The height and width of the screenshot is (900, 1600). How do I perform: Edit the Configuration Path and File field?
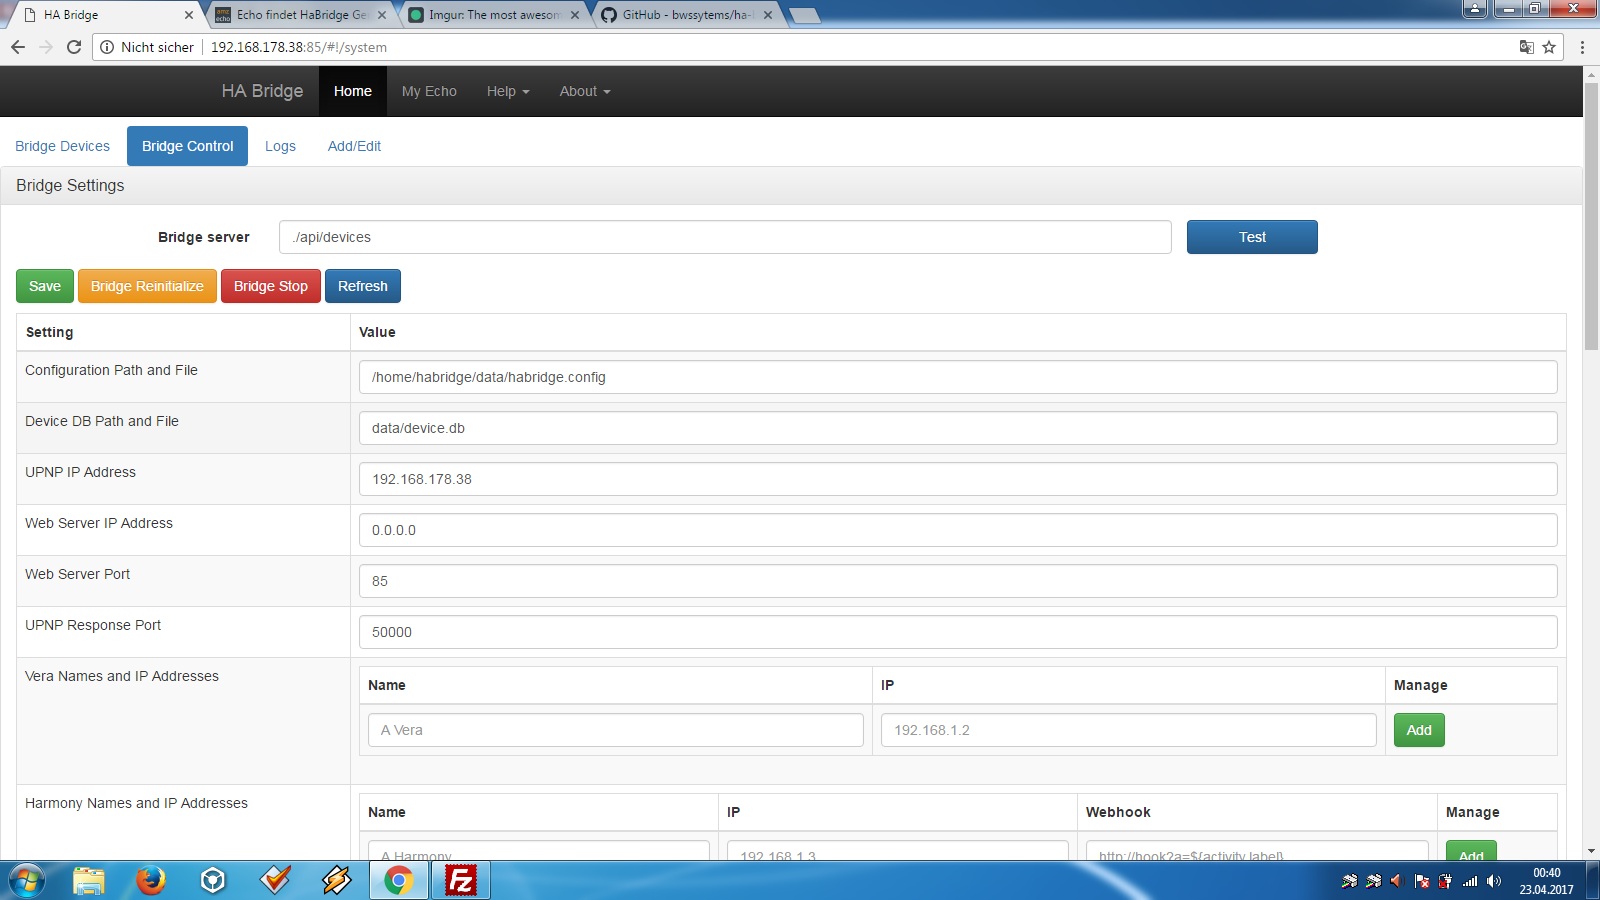tap(958, 377)
